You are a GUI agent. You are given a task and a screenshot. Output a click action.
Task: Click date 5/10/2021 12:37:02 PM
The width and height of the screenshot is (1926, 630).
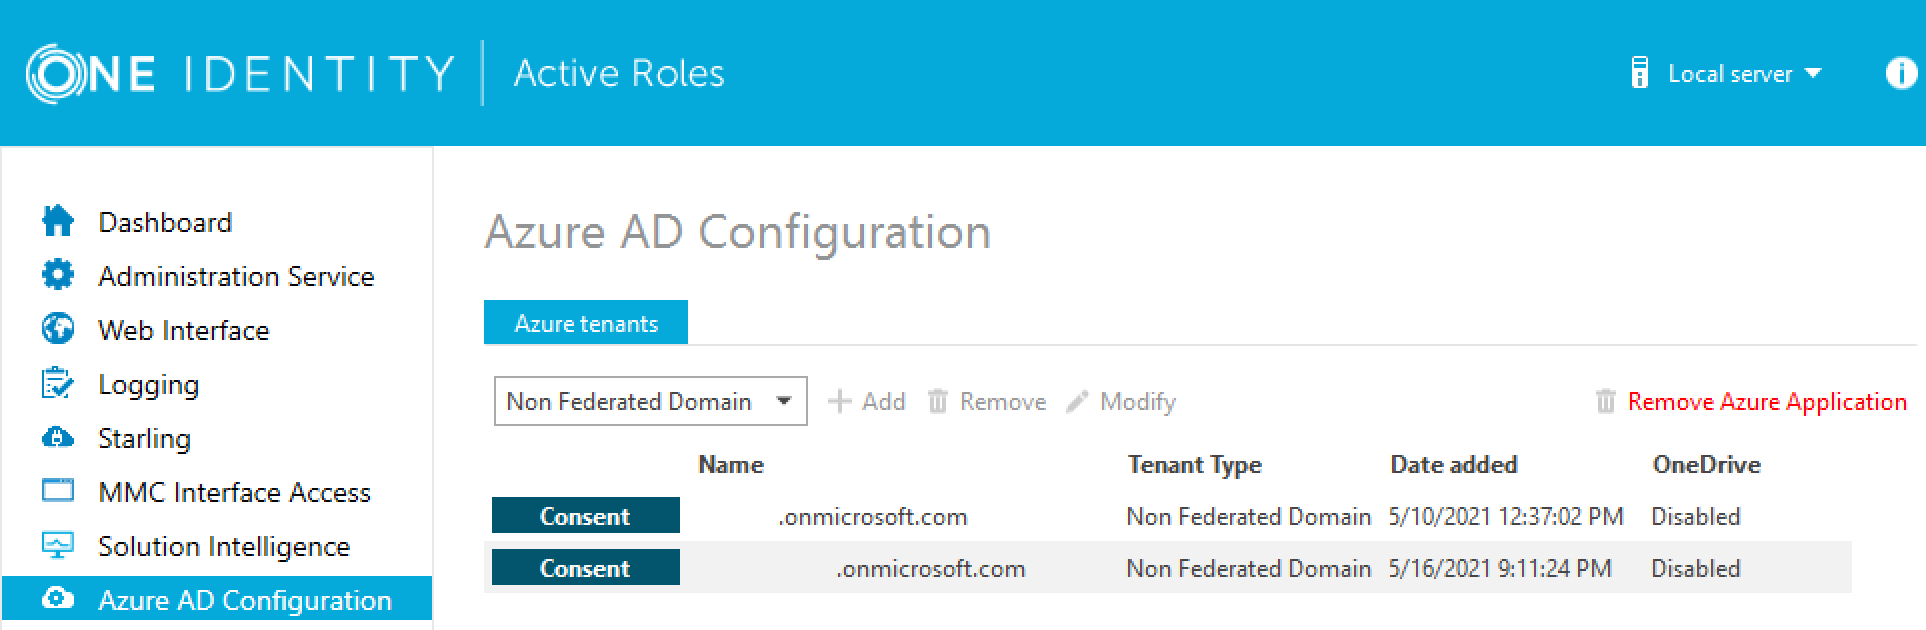[x=1506, y=517]
